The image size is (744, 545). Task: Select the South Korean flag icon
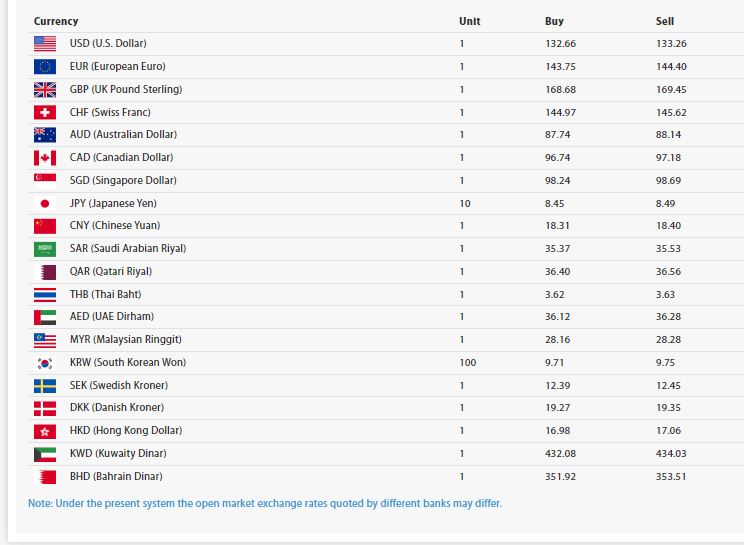[45, 363]
